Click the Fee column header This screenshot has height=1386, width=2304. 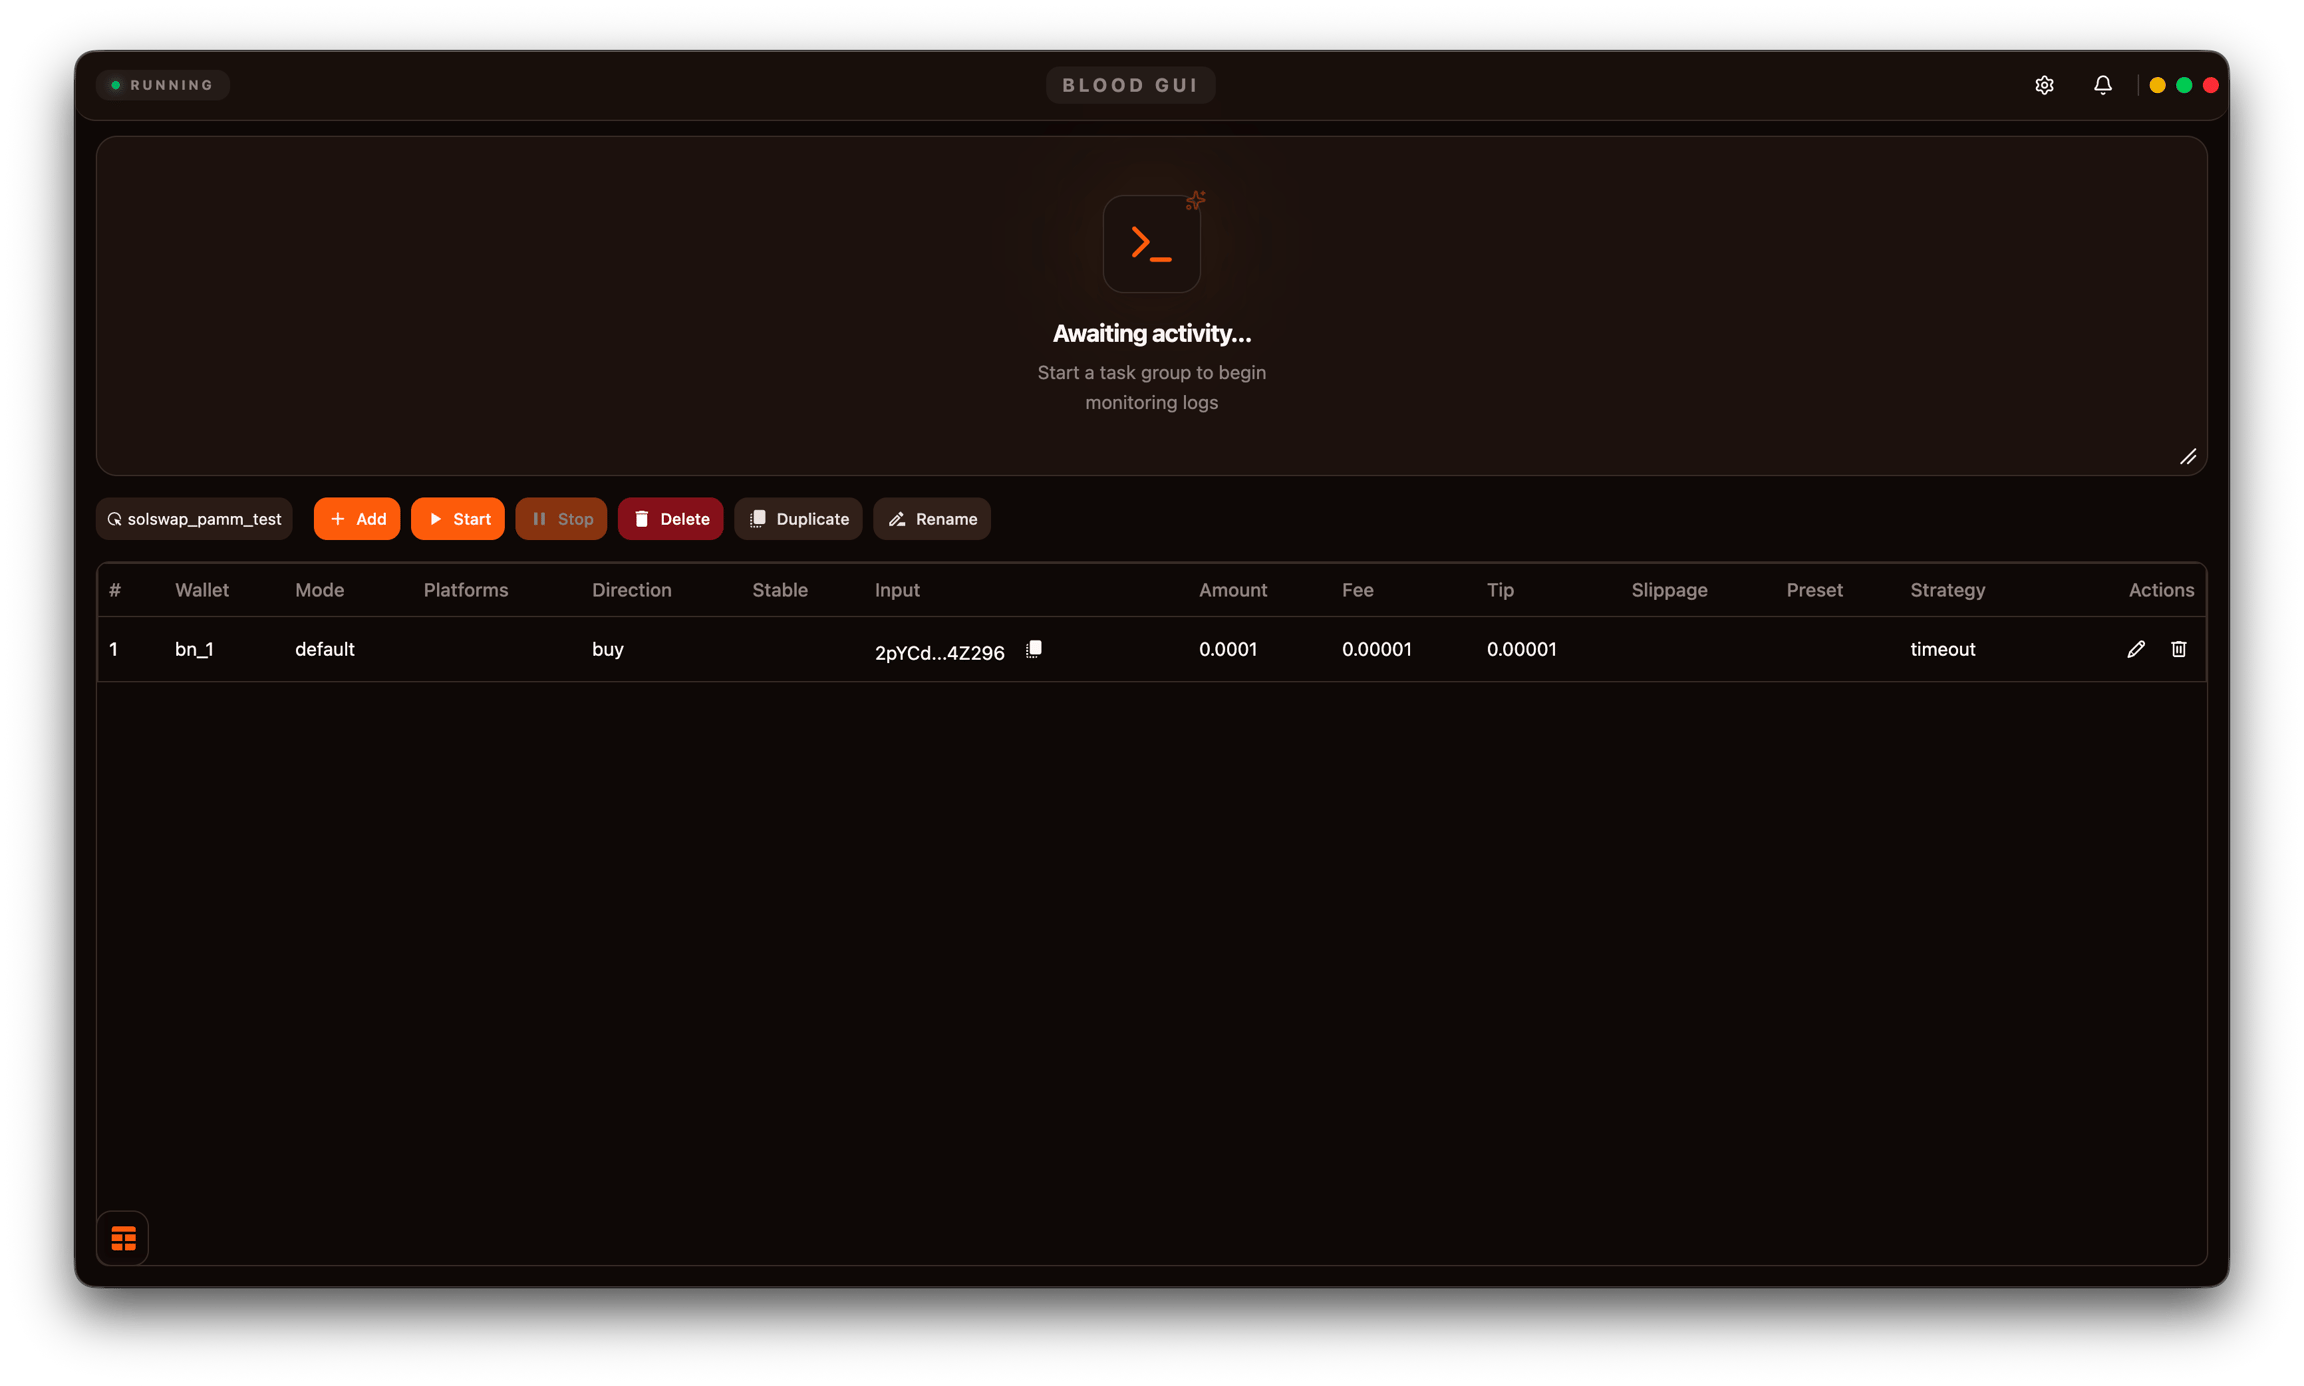point(1357,590)
